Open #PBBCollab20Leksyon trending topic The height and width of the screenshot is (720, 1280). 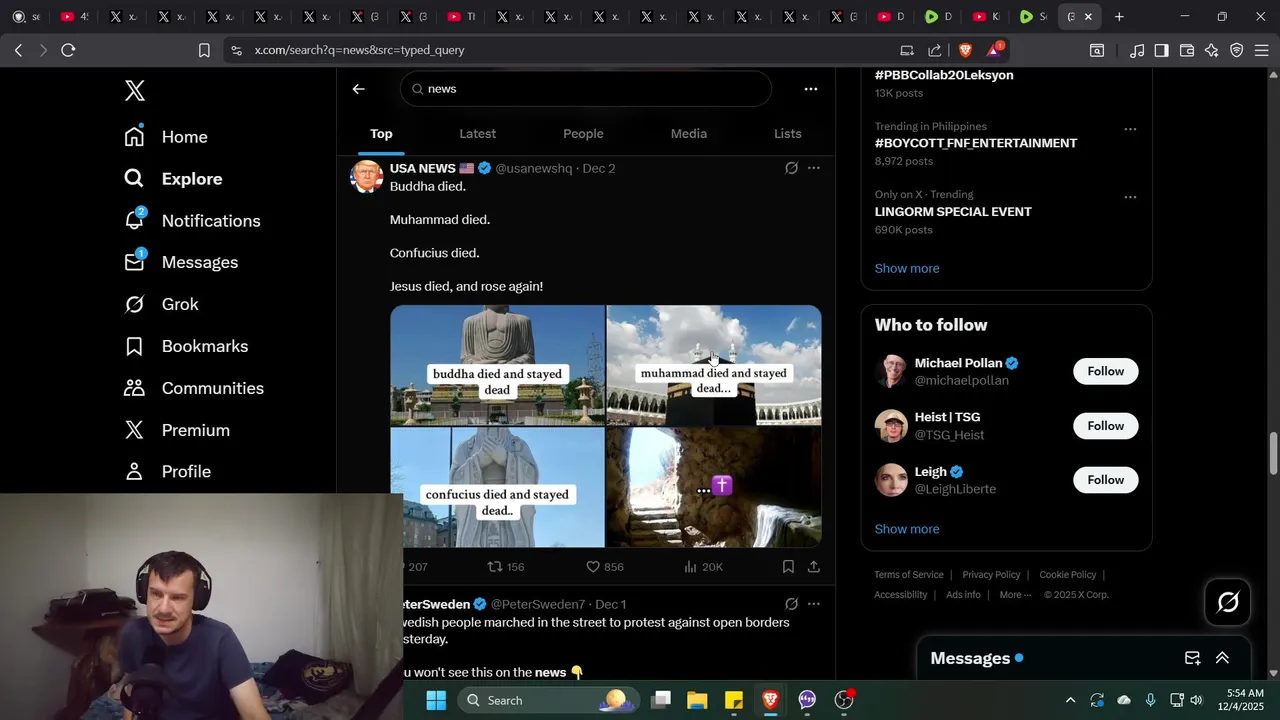(x=944, y=75)
